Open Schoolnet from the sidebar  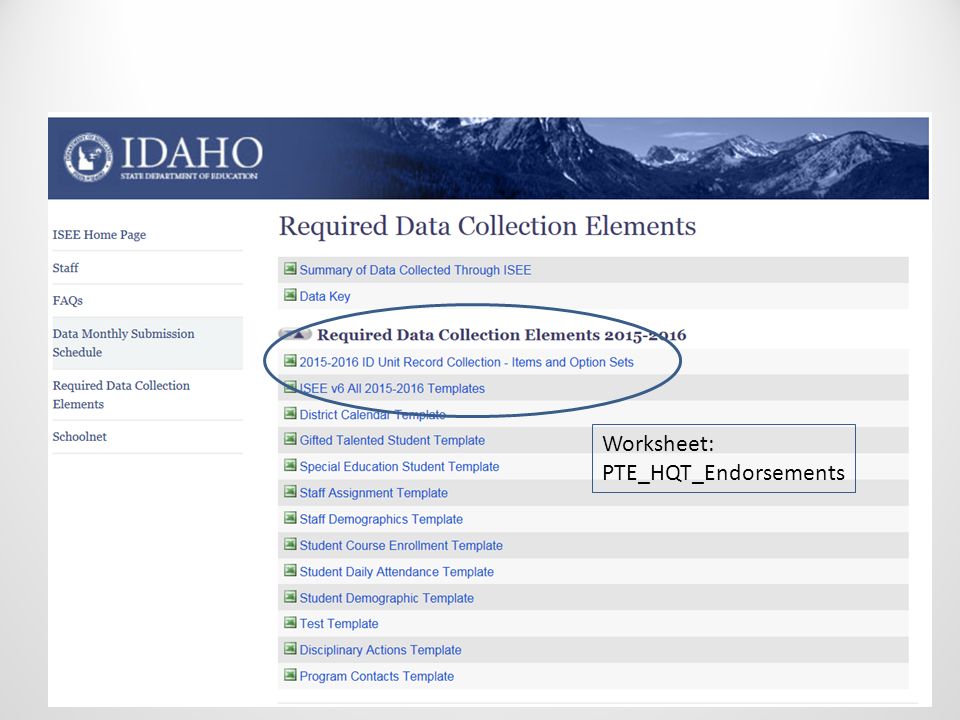[x=80, y=437]
